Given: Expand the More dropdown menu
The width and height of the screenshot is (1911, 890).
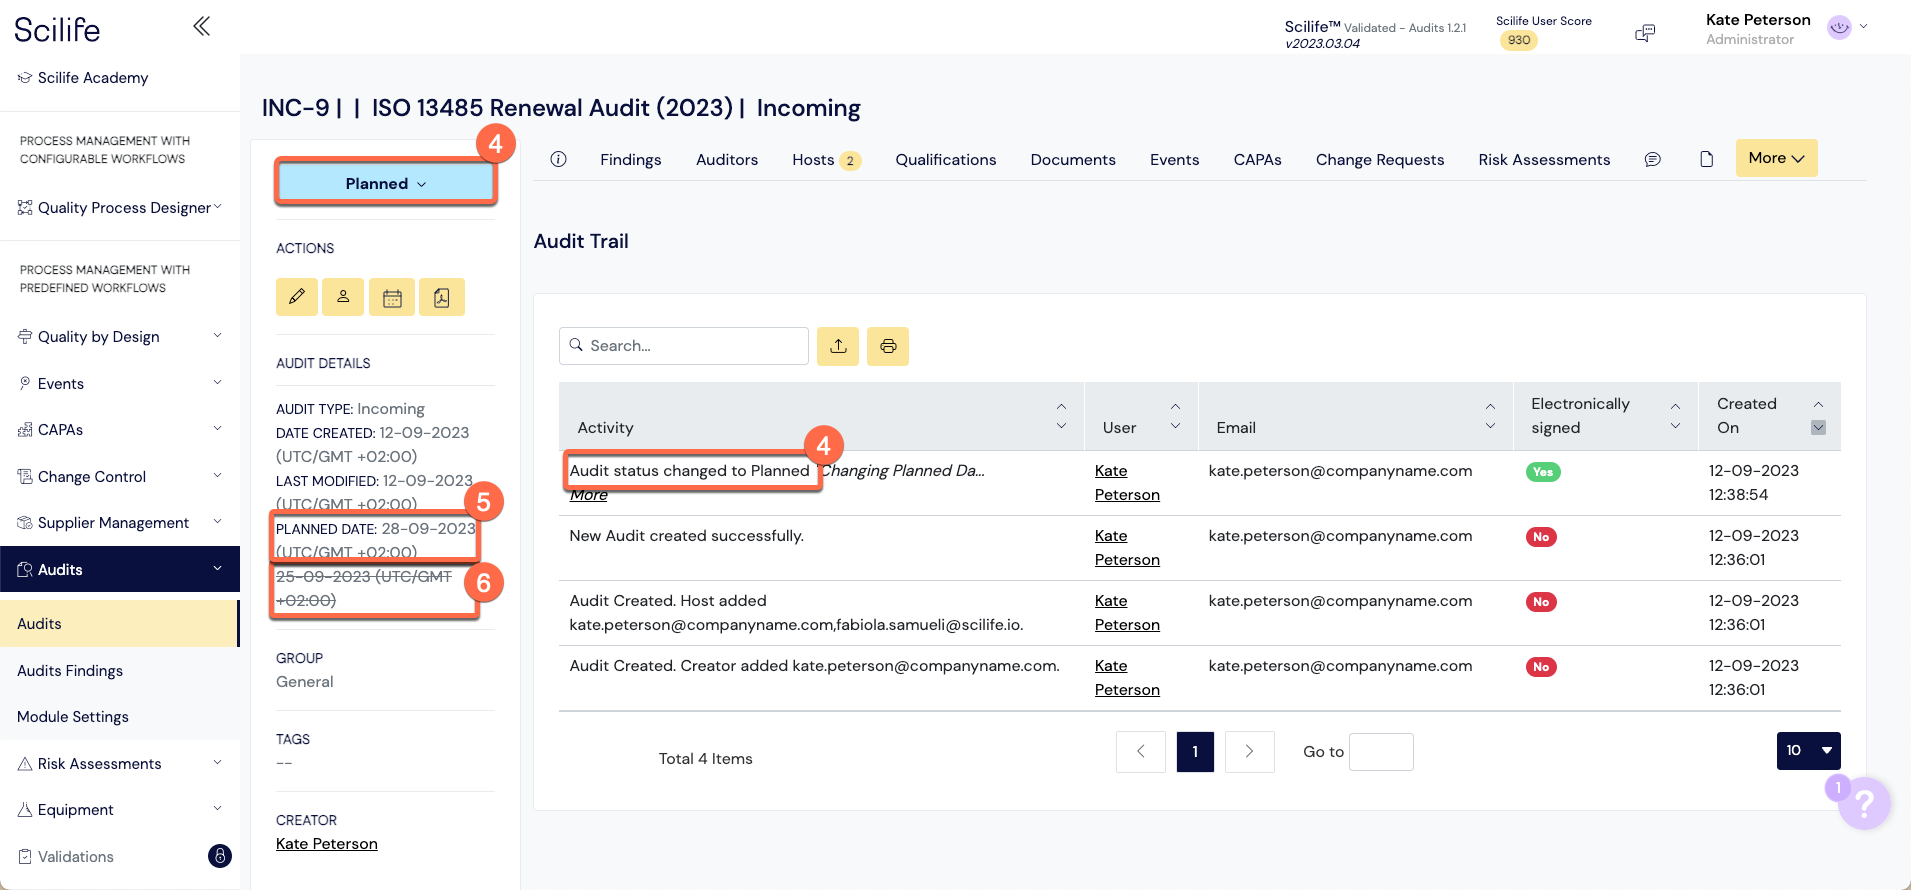Looking at the screenshot, I should 1776,158.
